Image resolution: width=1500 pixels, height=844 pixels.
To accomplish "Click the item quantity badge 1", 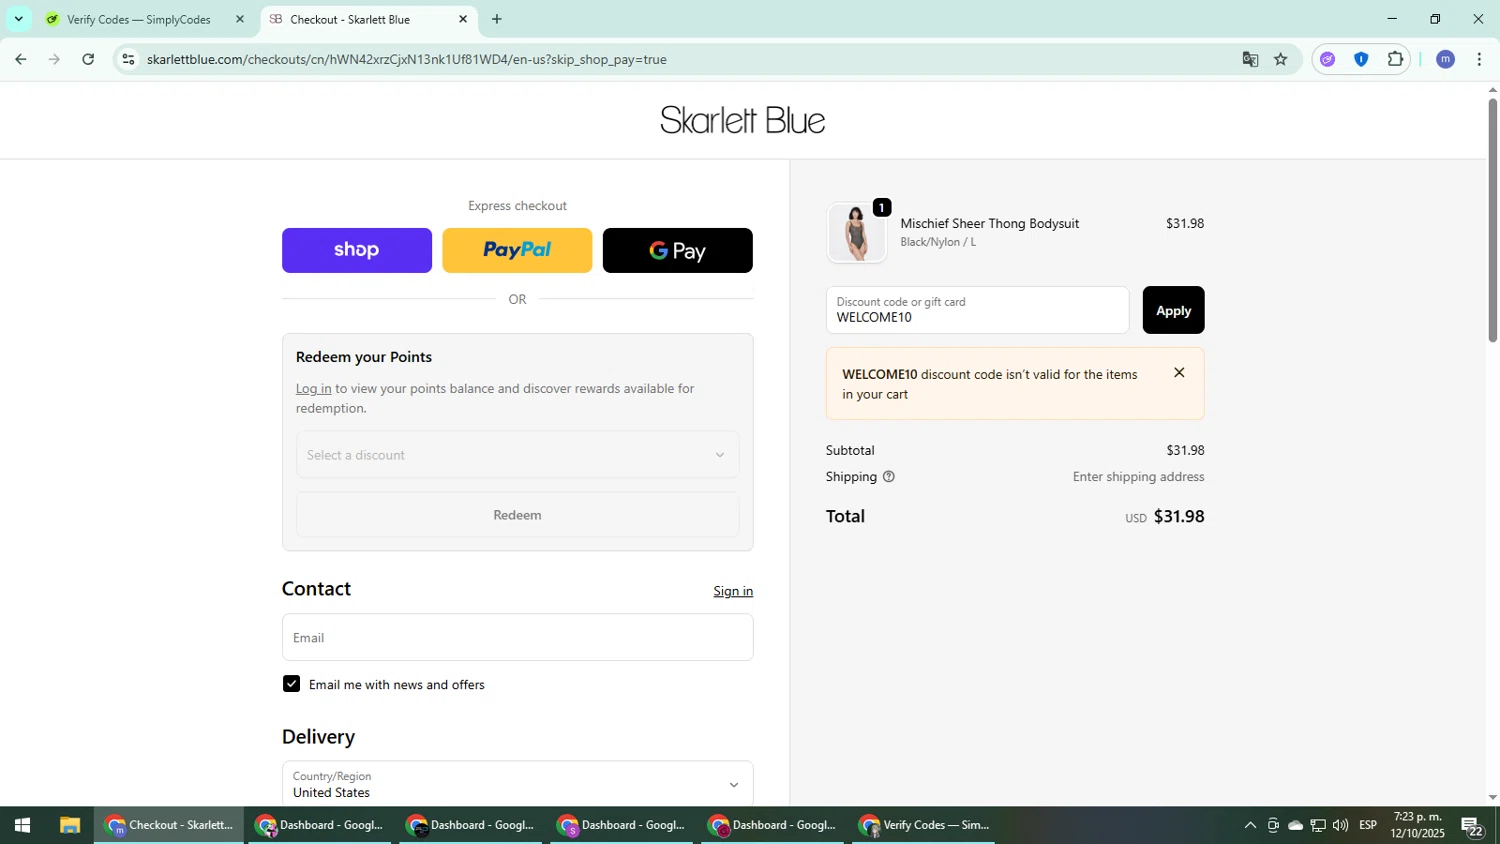I will (x=881, y=208).
